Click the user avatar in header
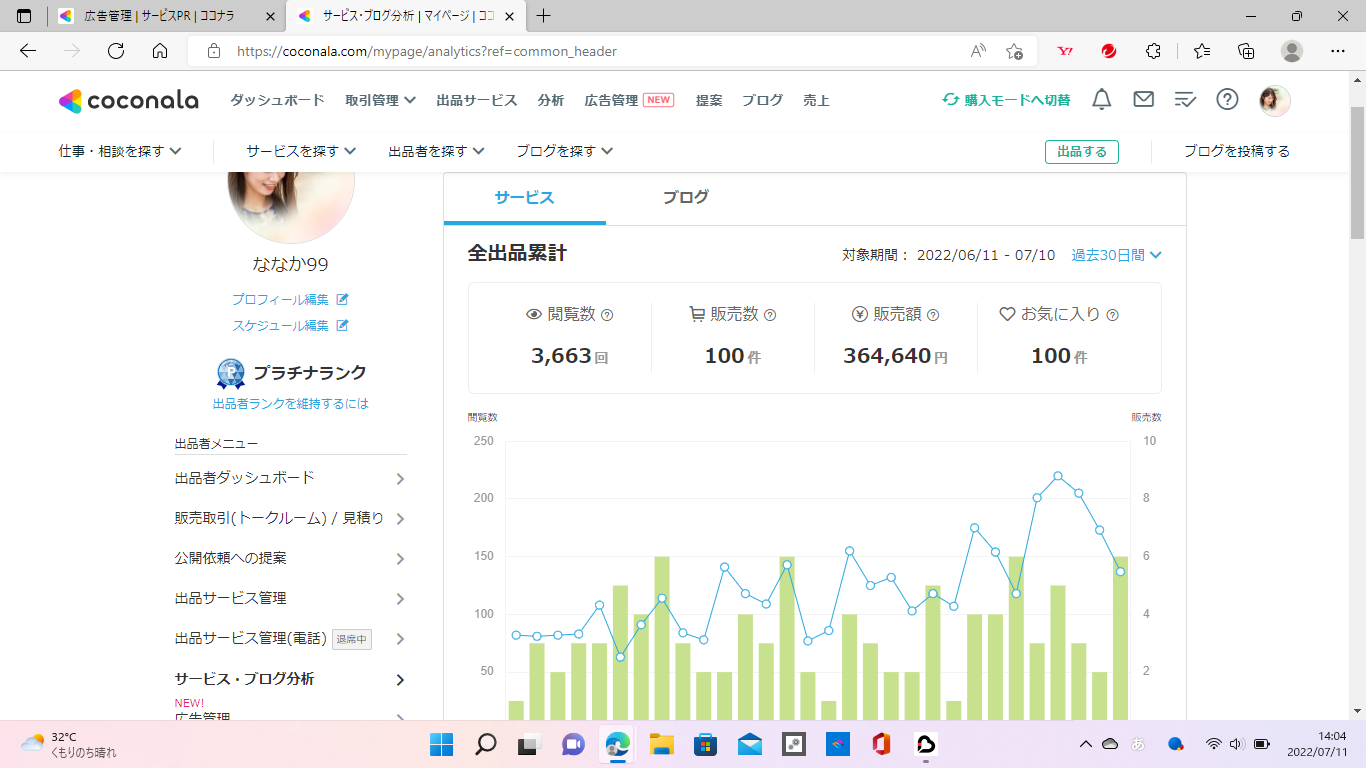This screenshot has height=768, width=1366. [1274, 100]
